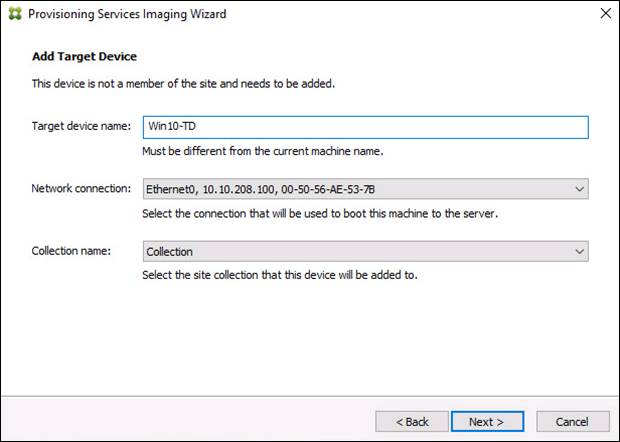Click the hint about boot connection selection
This screenshot has height=442, width=620.
coord(320,214)
